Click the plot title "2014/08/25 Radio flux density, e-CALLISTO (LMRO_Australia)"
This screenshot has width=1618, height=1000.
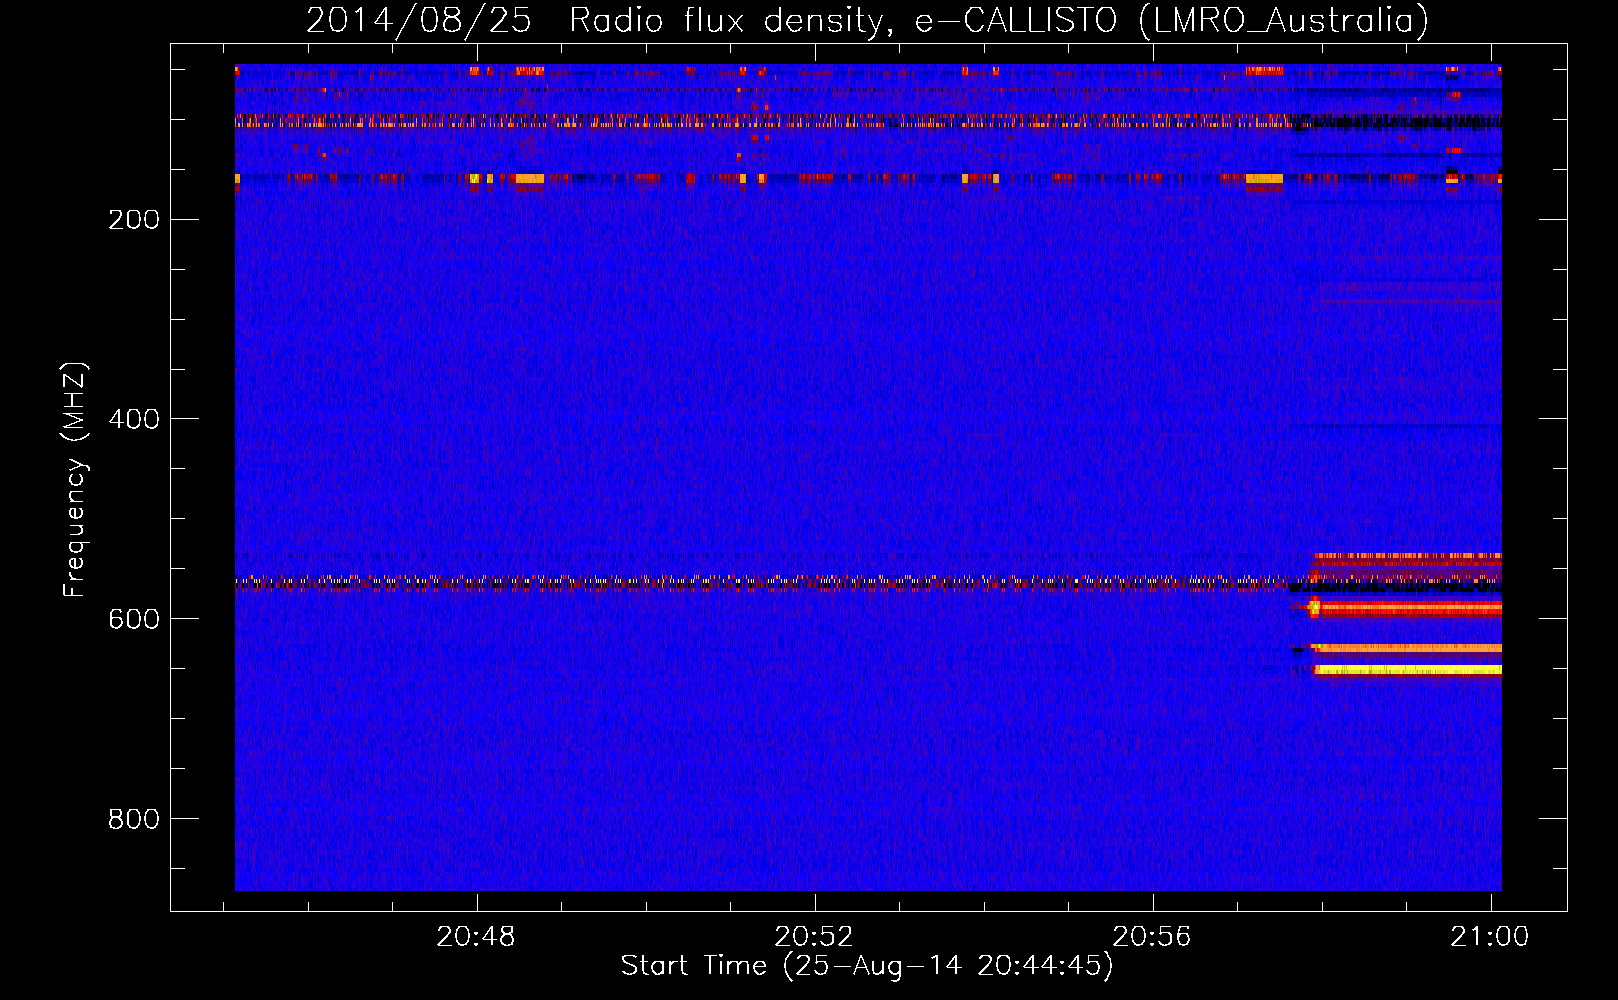pos(867,20)
